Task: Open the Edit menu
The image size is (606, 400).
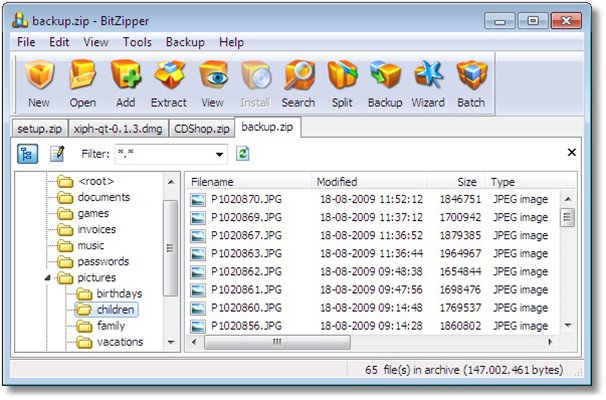Action: pos(59,42)
